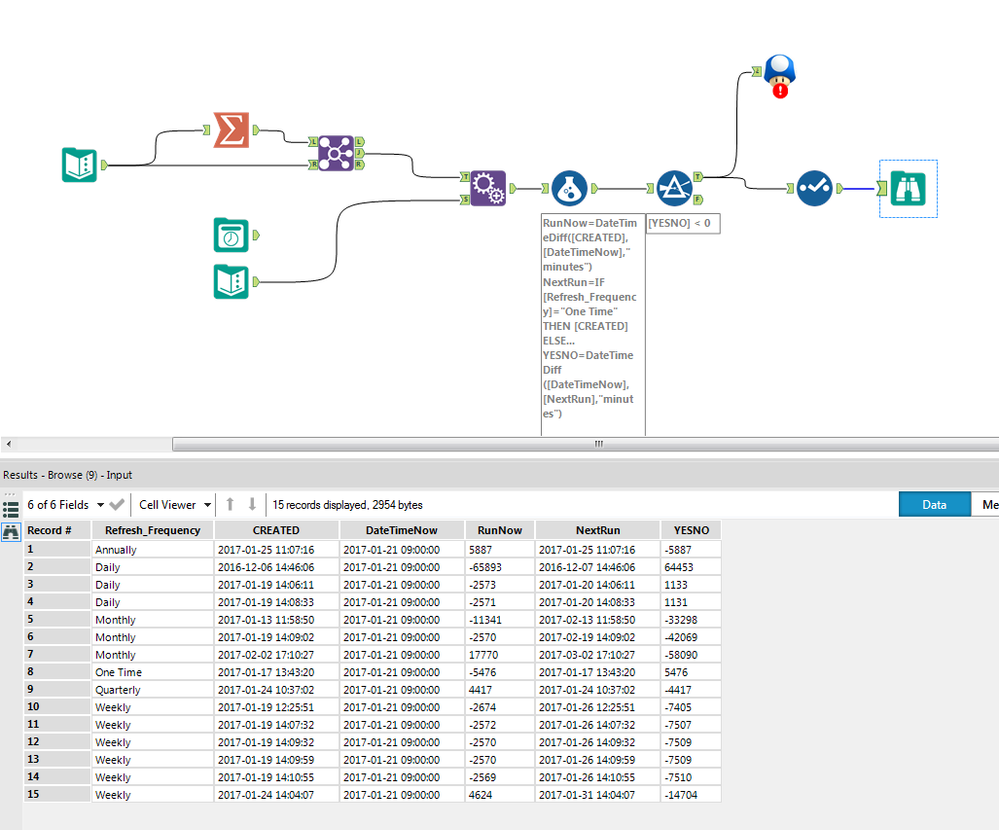Apply field selection checkmark in results
Screen dimensions: 999x830
[x=117, y=504]
